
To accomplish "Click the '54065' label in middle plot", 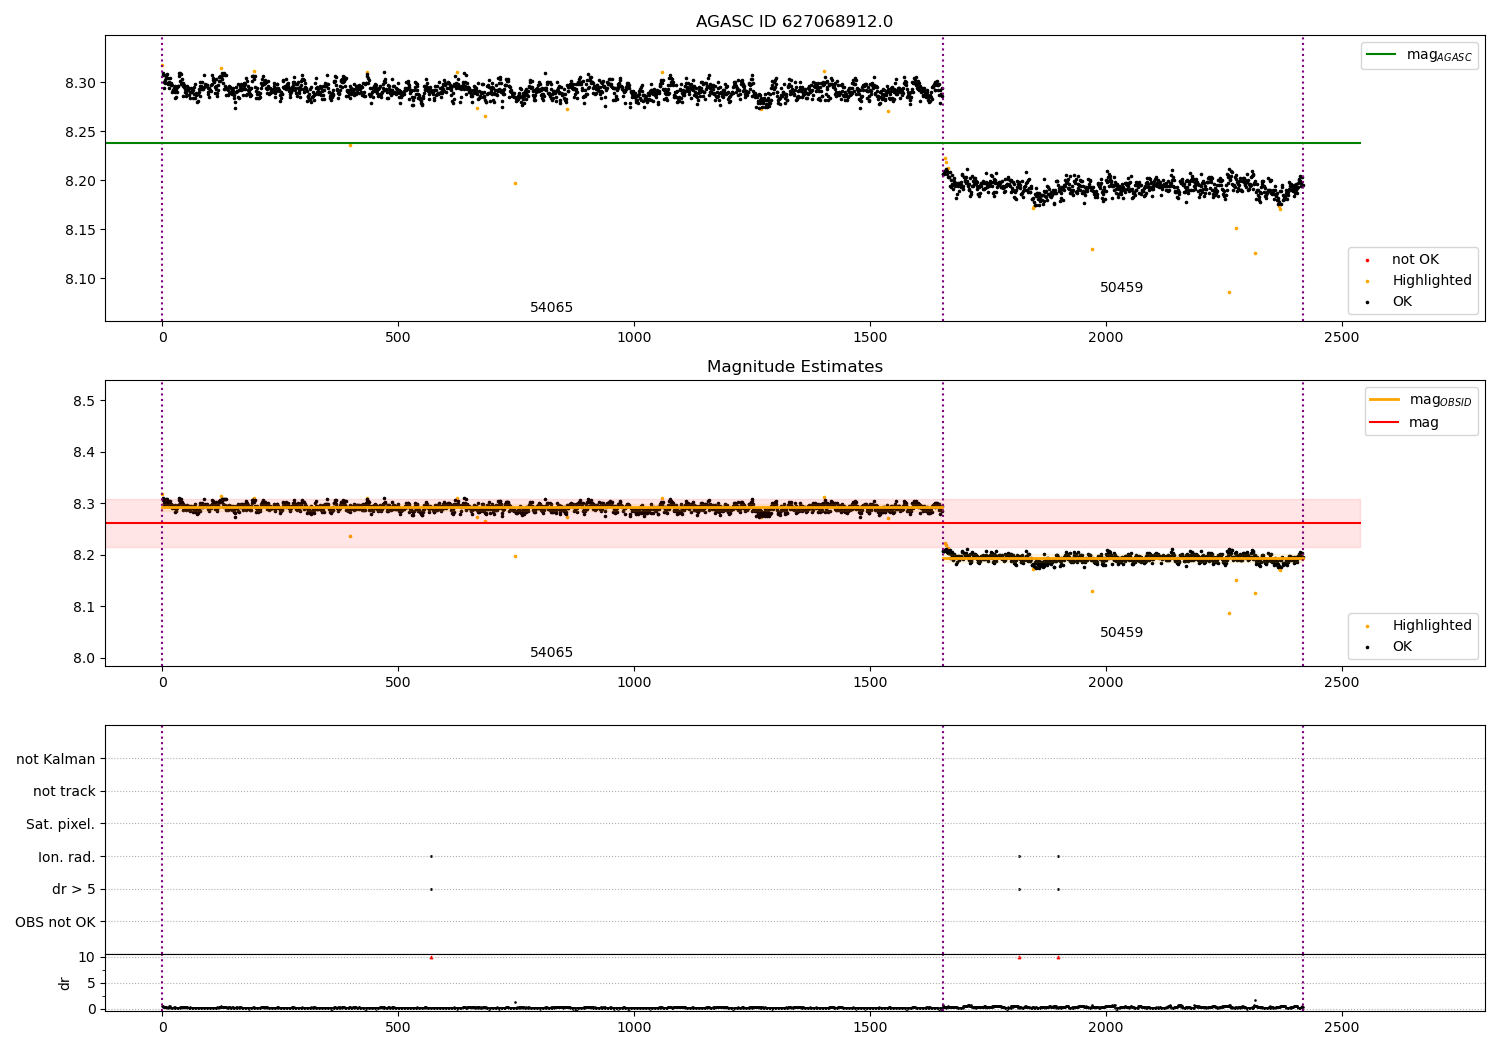I will tap(551, 653).
